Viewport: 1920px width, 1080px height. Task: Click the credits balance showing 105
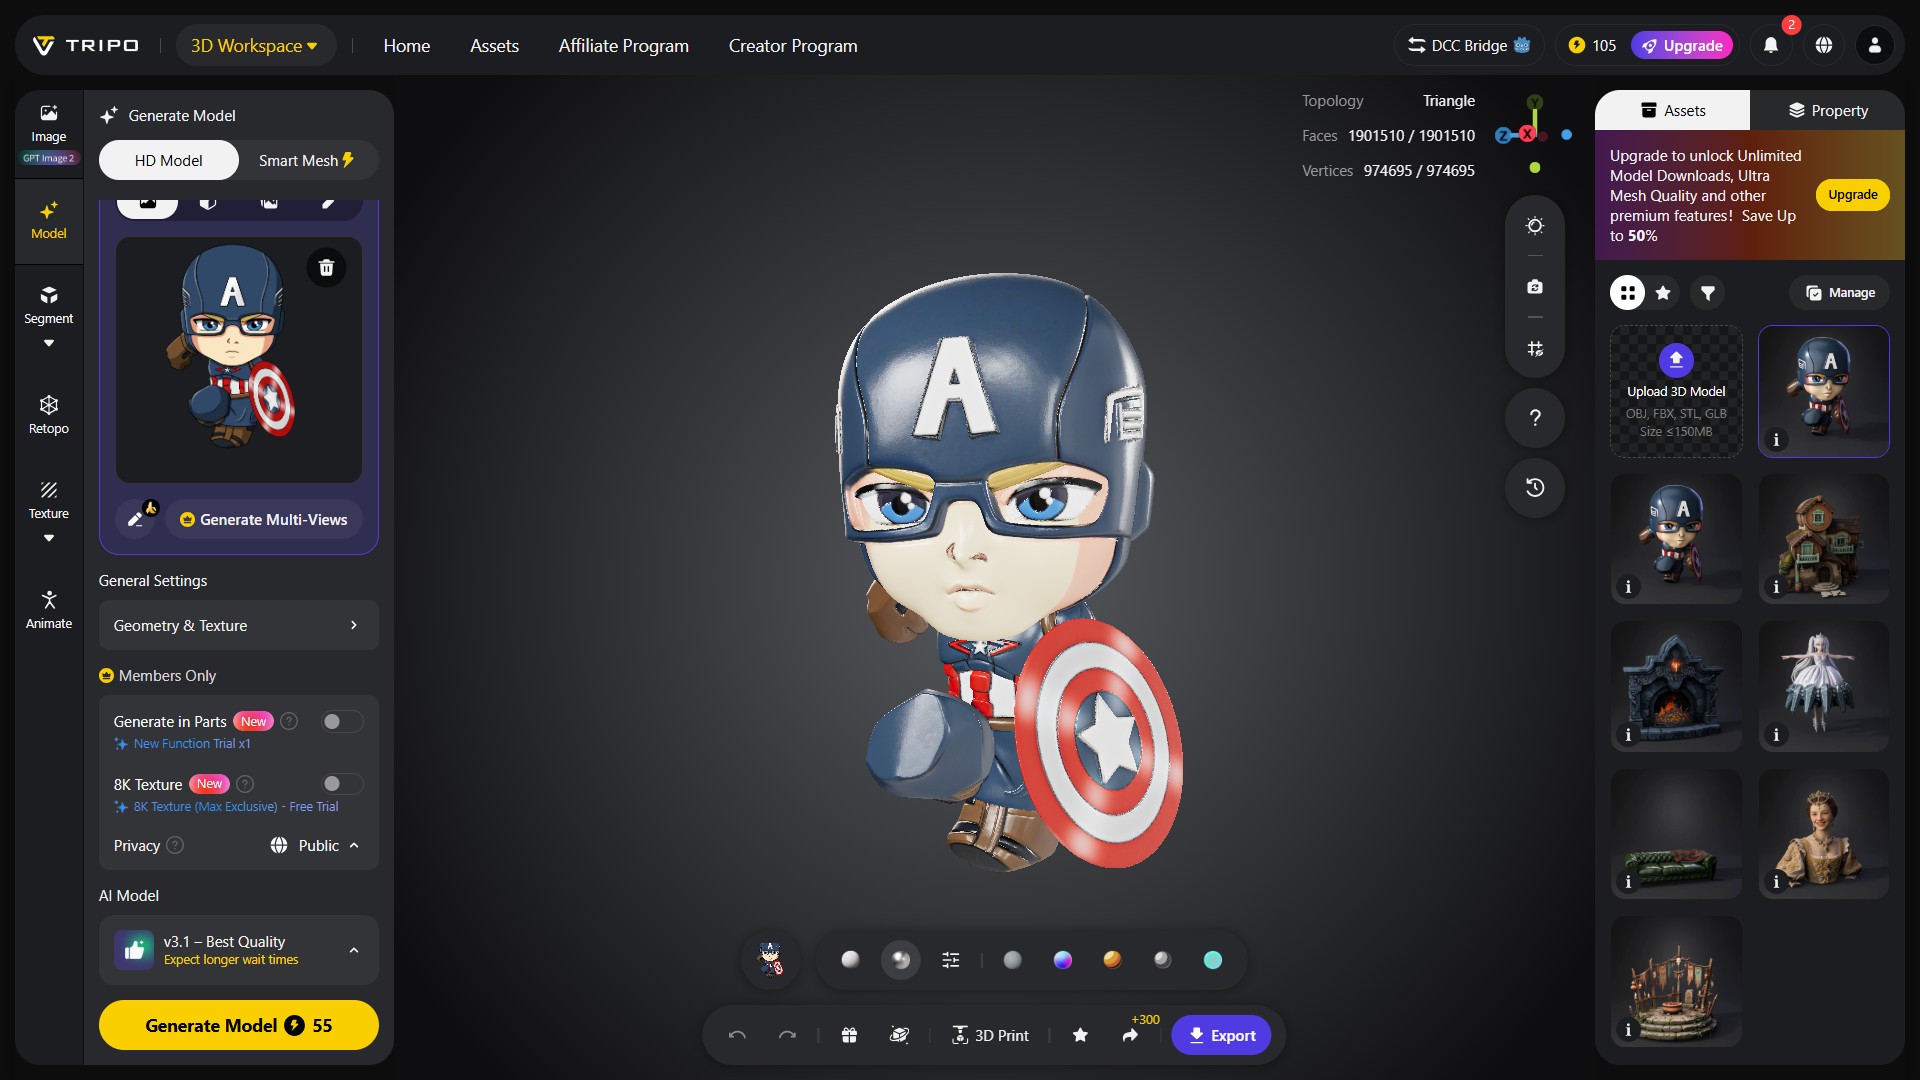1592,45
